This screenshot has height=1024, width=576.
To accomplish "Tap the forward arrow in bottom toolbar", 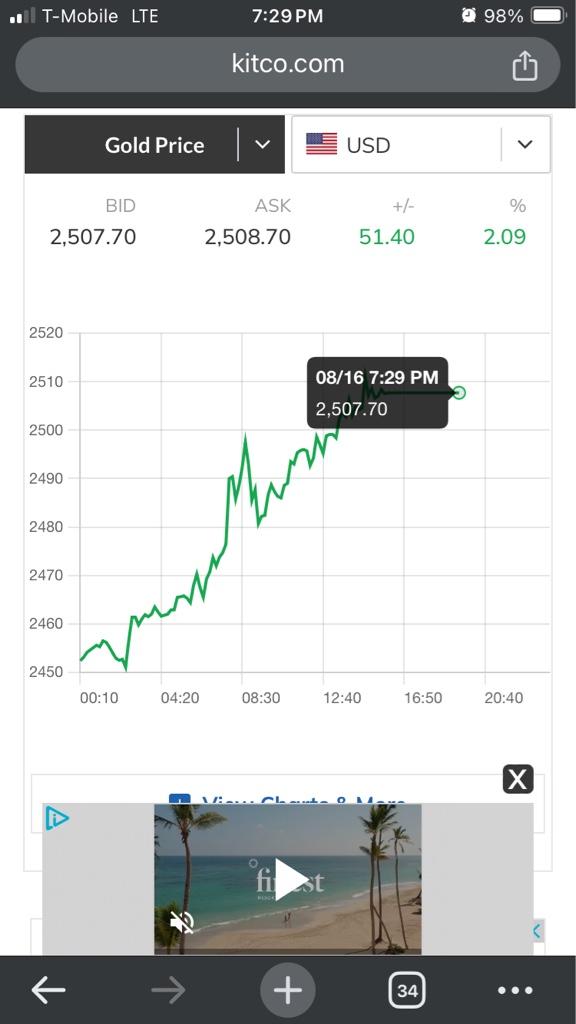I will click(168, 991).
